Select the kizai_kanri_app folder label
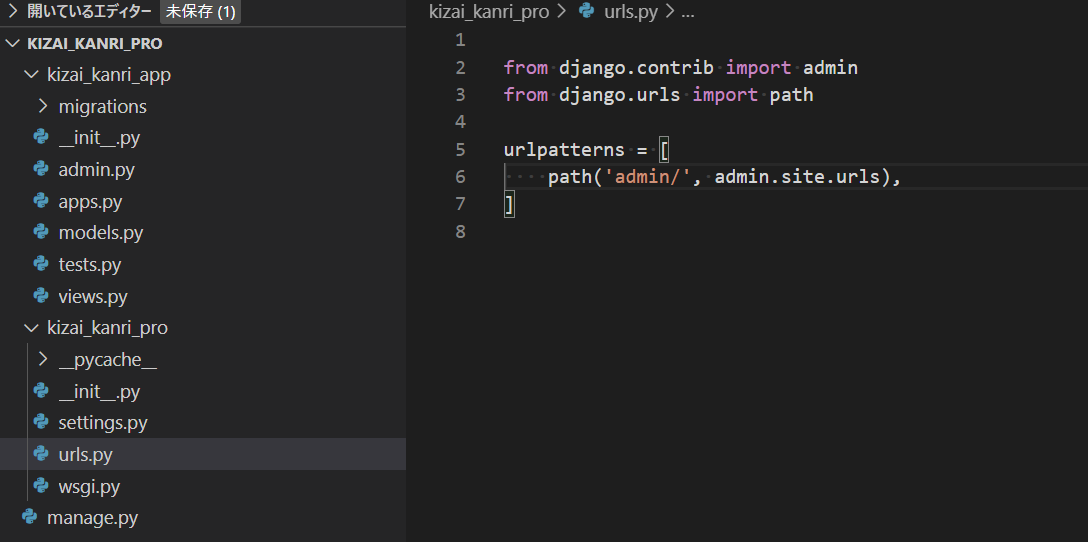 tap(109, 75)
